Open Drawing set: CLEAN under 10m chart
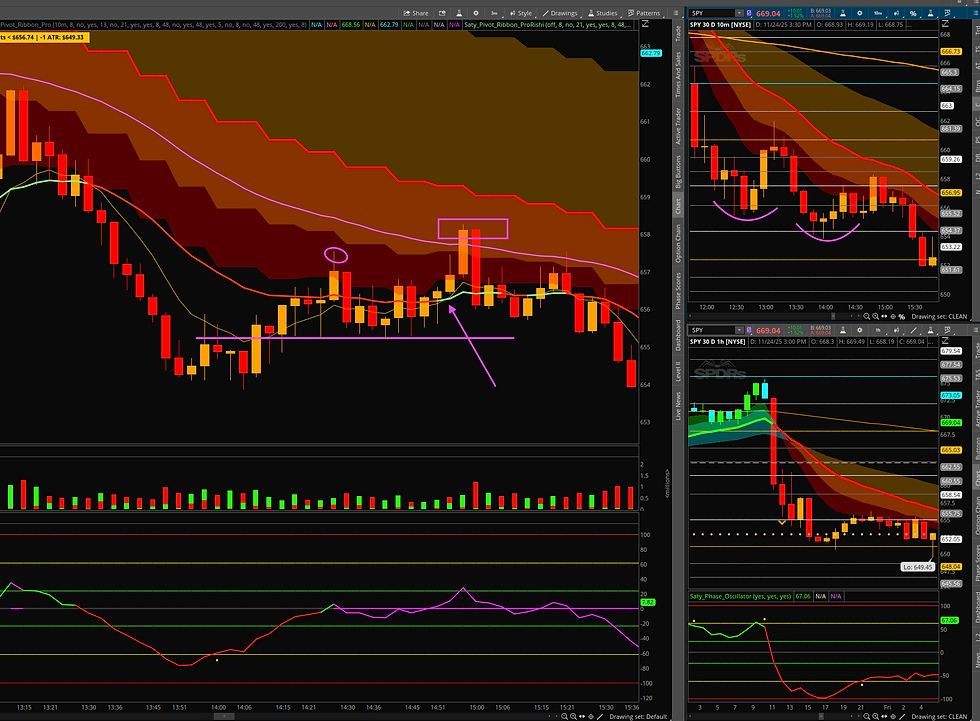Viewport: 980px width, 721px height. [x=939, y=316]
